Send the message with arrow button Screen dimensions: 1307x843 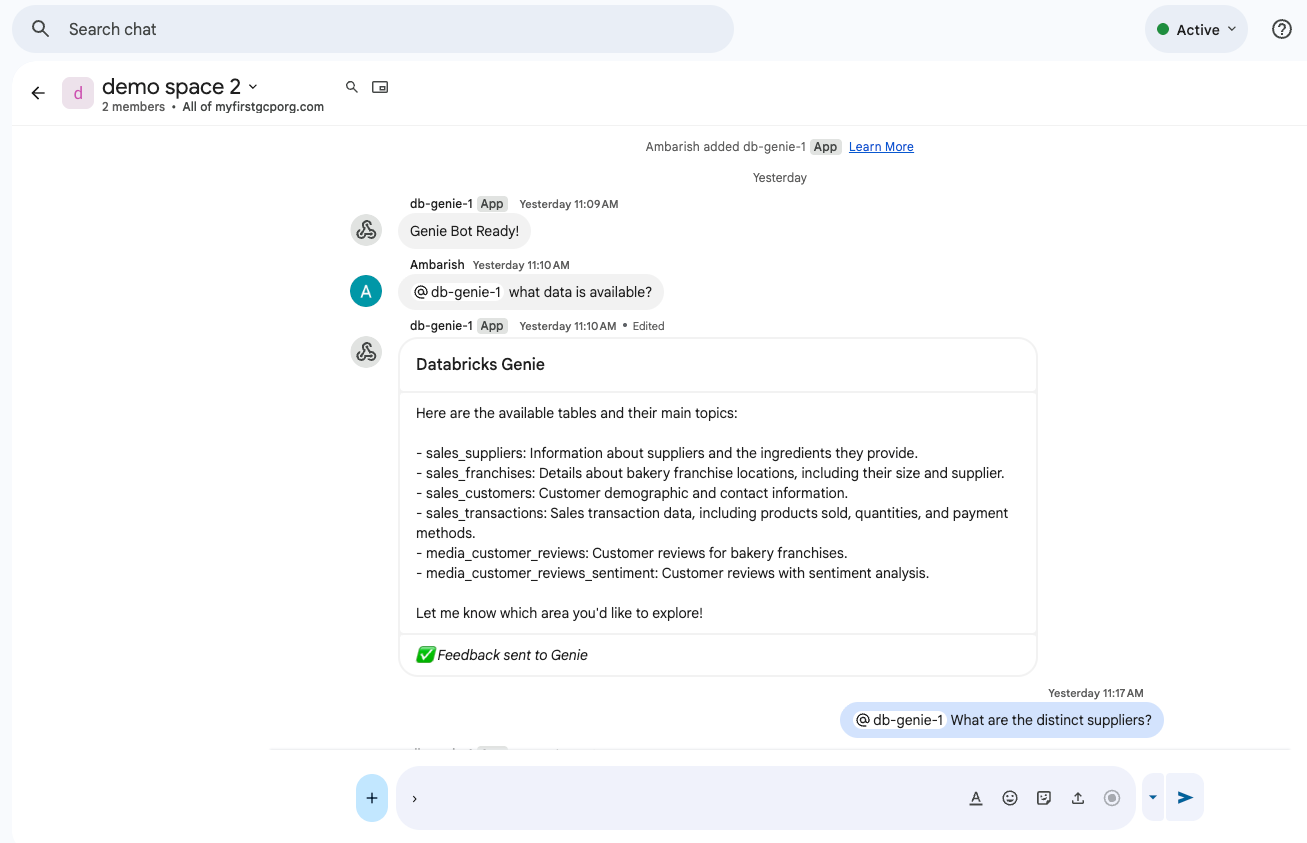point(1185,797)
